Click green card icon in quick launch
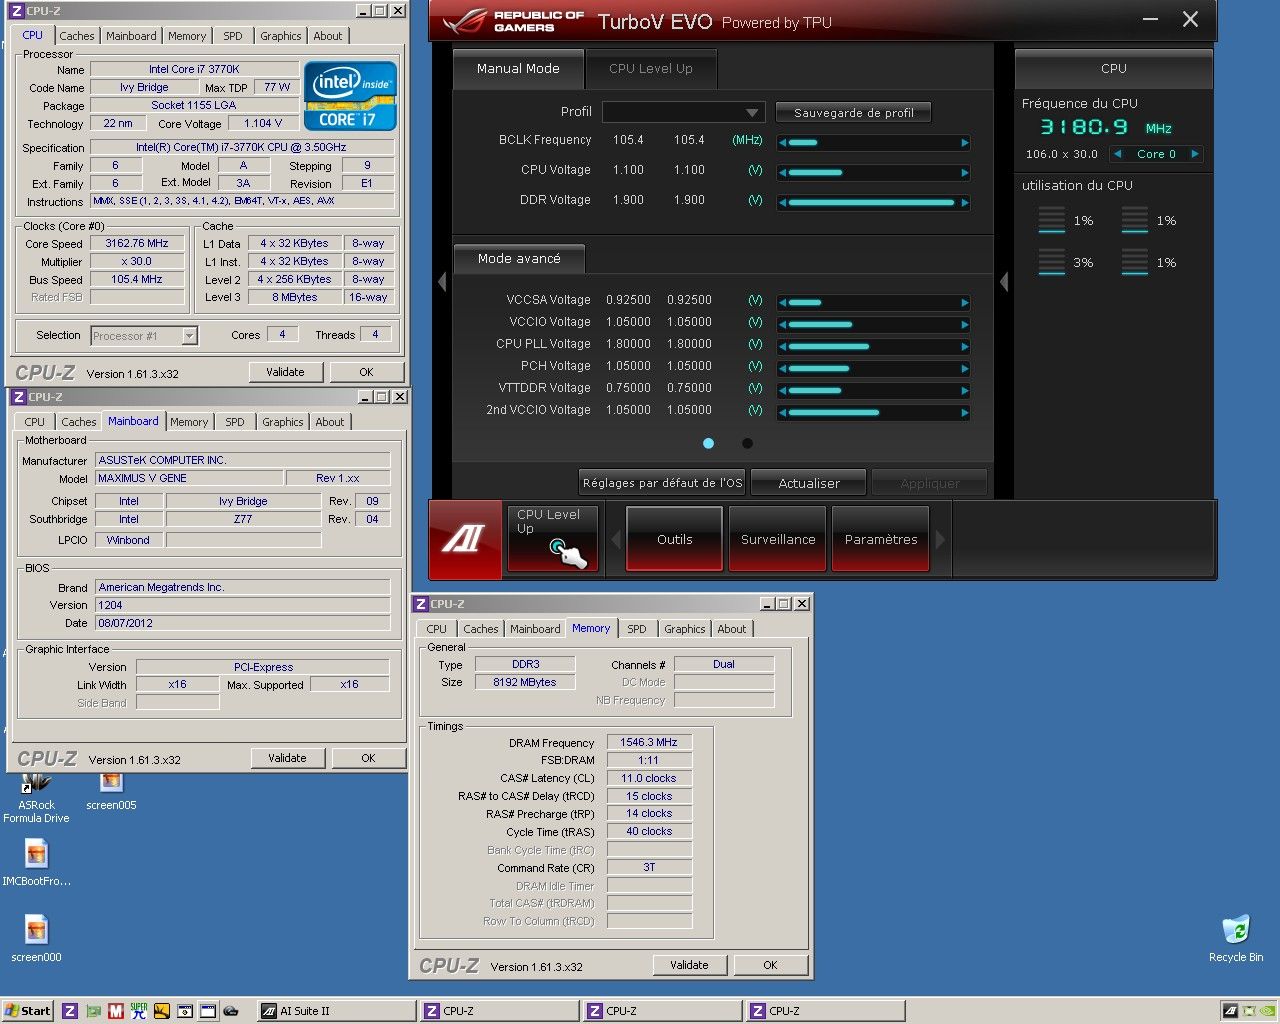The image size is (1280, 1024). coord(93,1011)
